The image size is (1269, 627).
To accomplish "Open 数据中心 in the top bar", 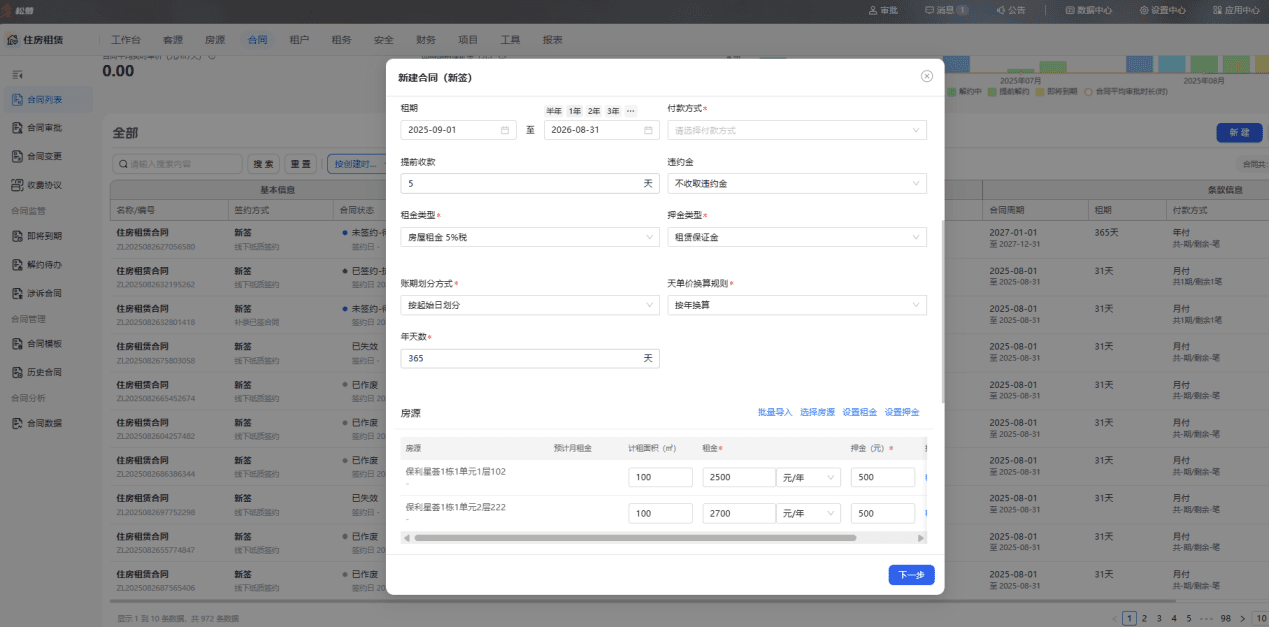I will pyautogui.click(x=1088, y=10).
